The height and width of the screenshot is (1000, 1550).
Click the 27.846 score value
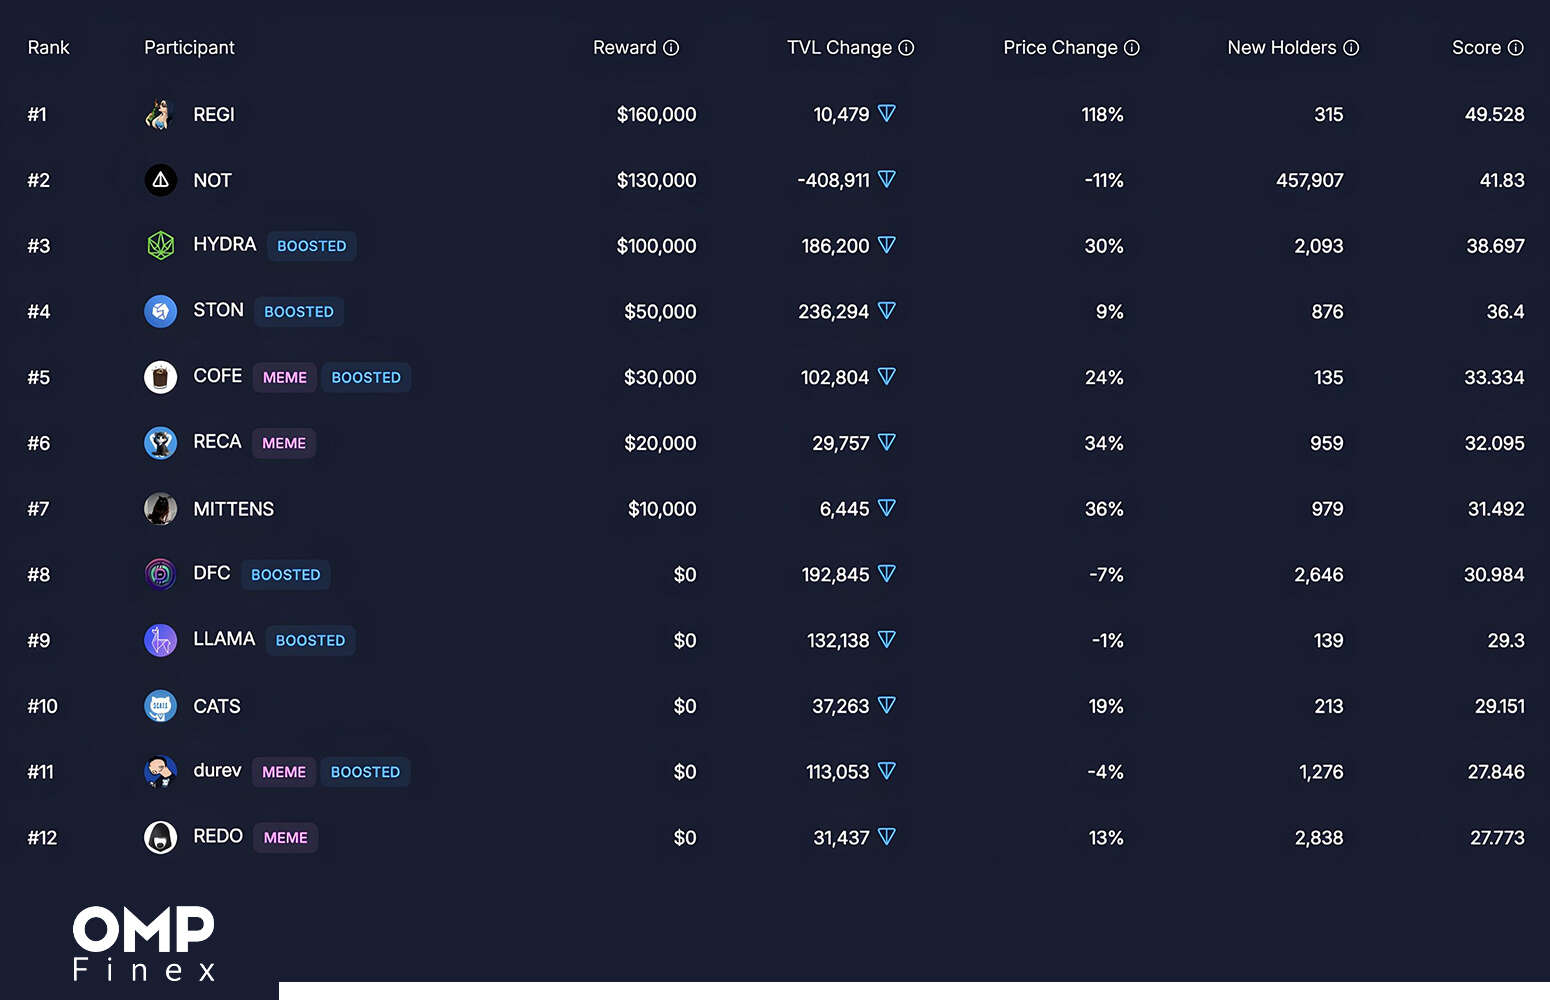1496,772
